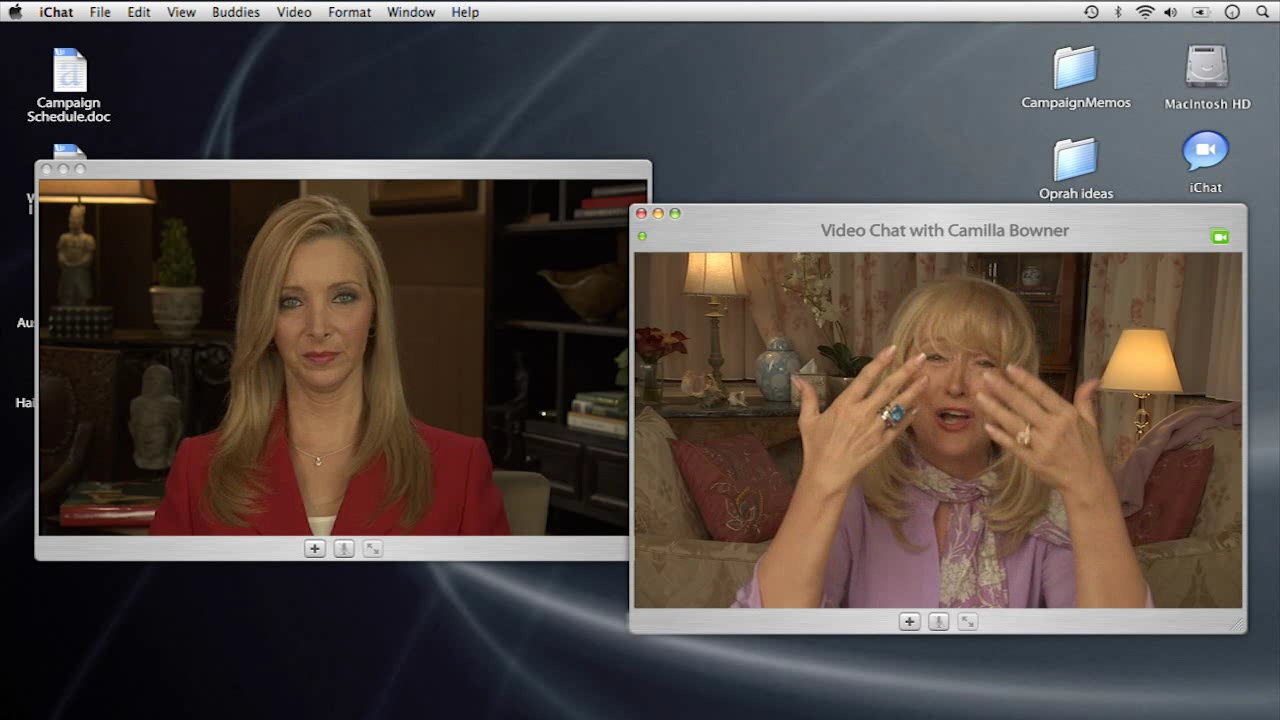Click the volume speaker icon

click(x=1171, y=12)
